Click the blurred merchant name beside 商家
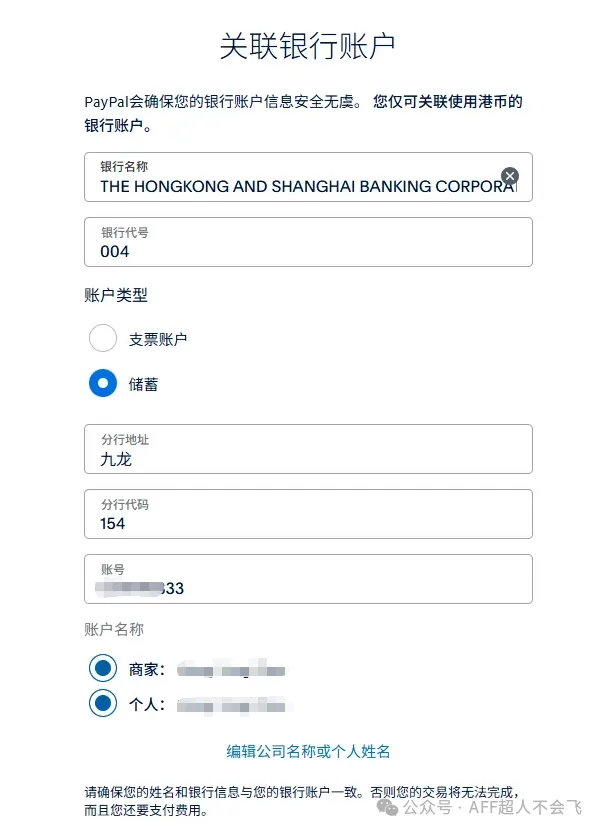 click(x=232, y=669)
